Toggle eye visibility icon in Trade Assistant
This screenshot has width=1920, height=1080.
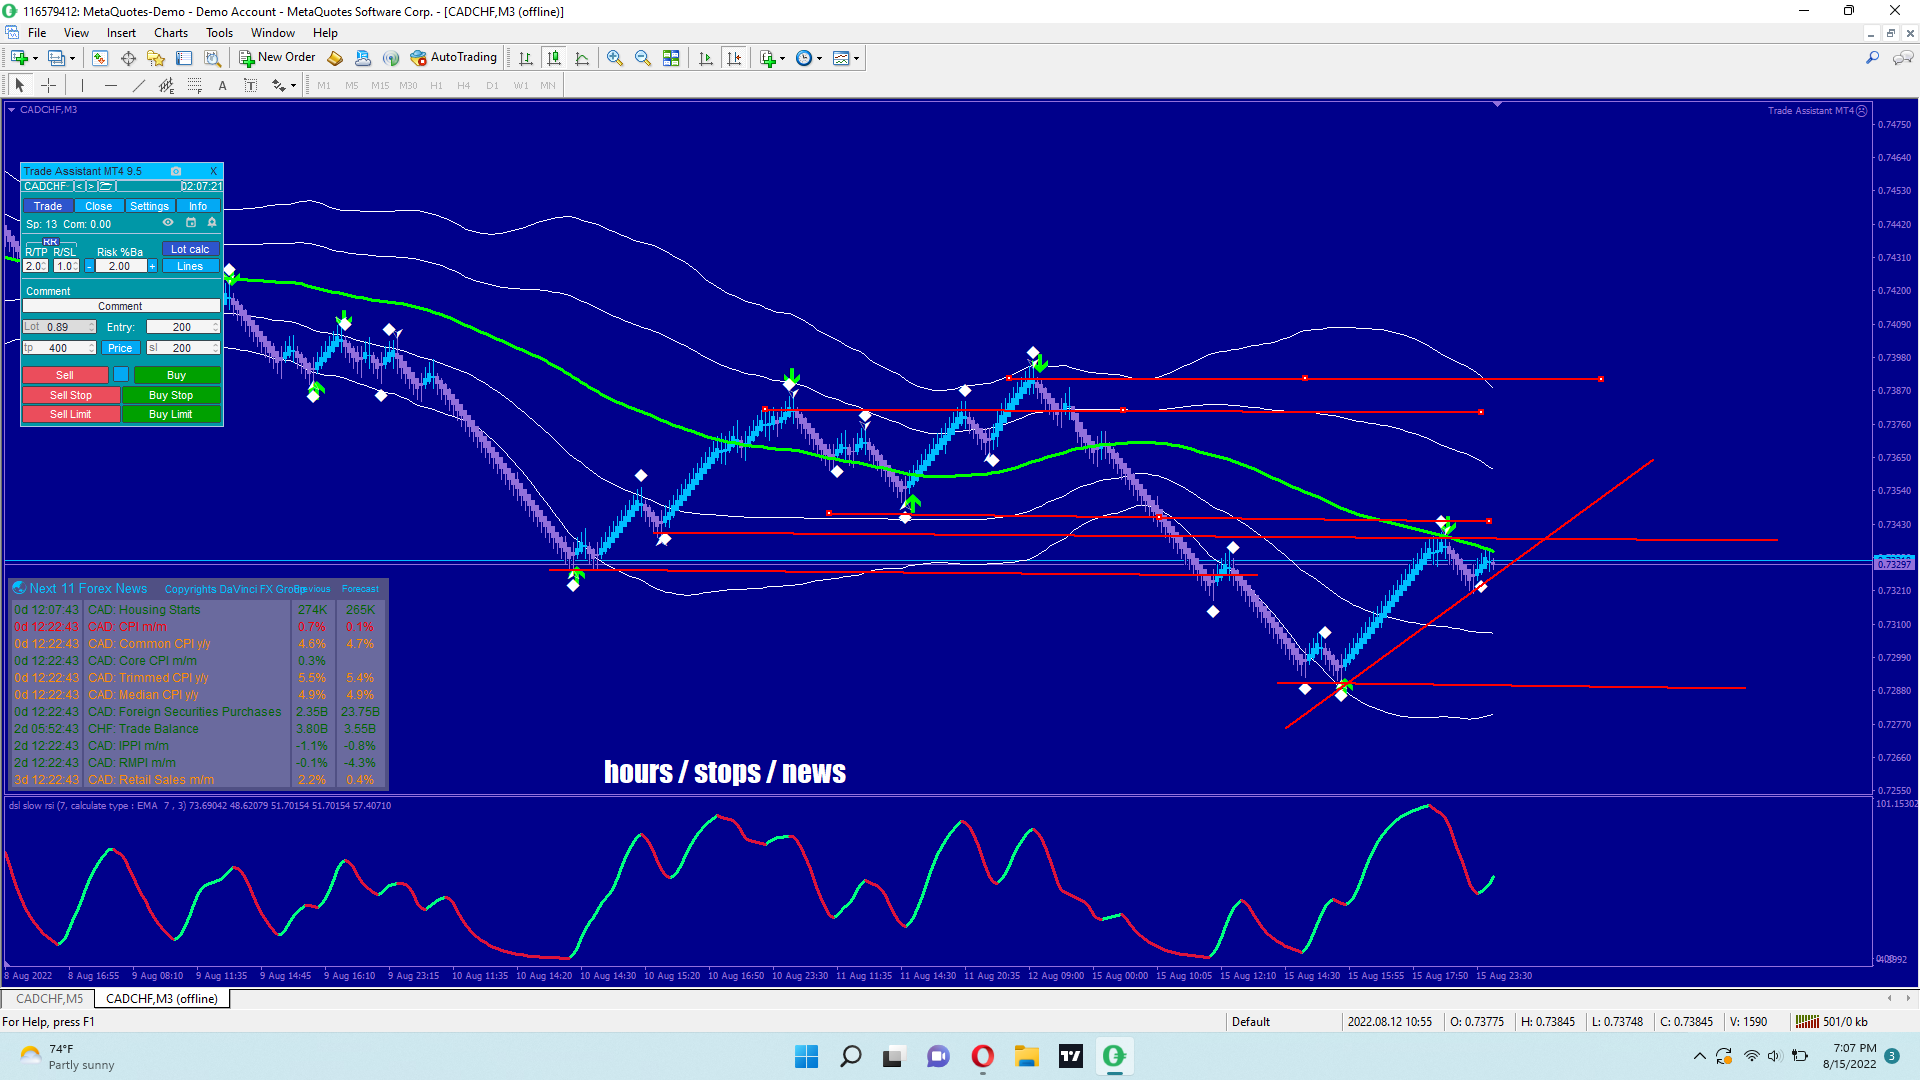(x=168, y=223)
